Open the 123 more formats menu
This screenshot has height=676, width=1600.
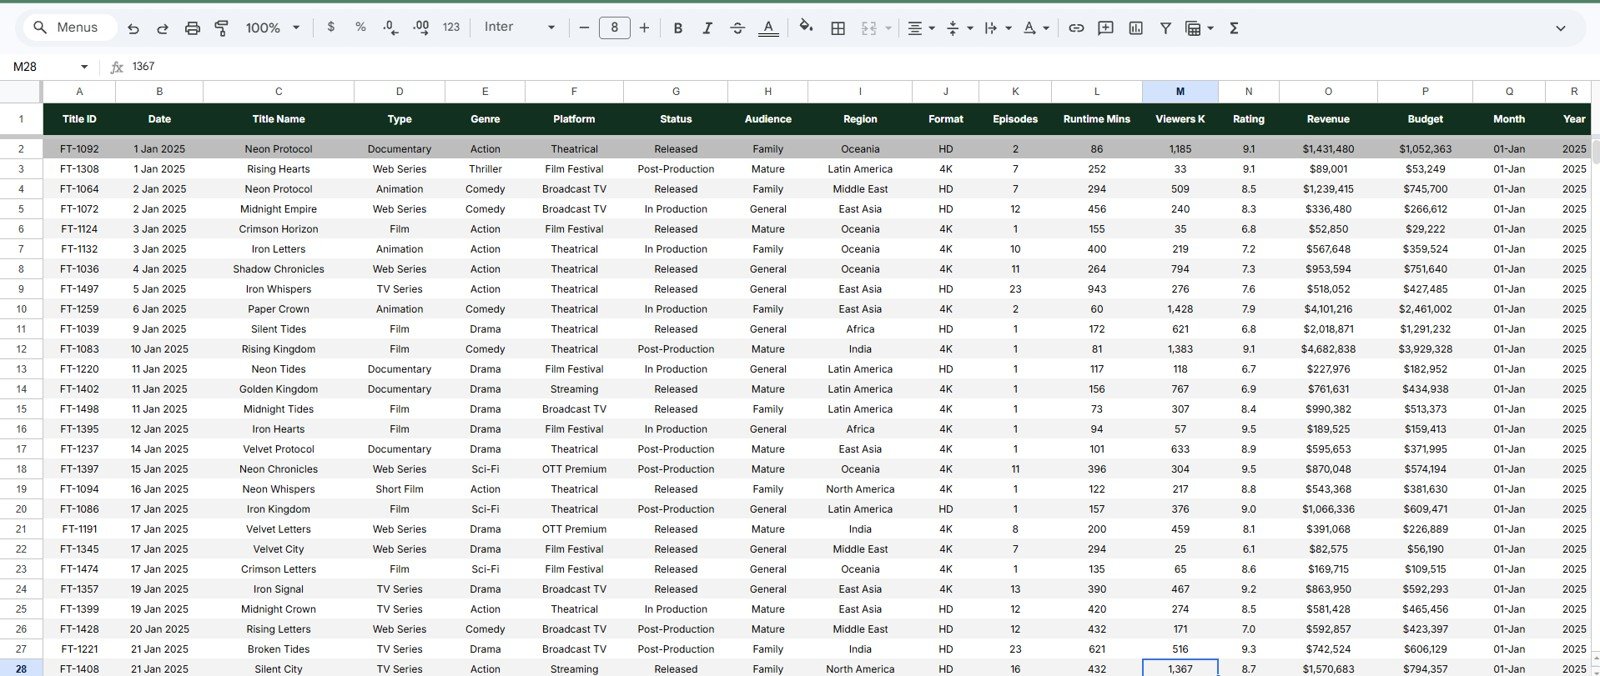coord(451,28)
